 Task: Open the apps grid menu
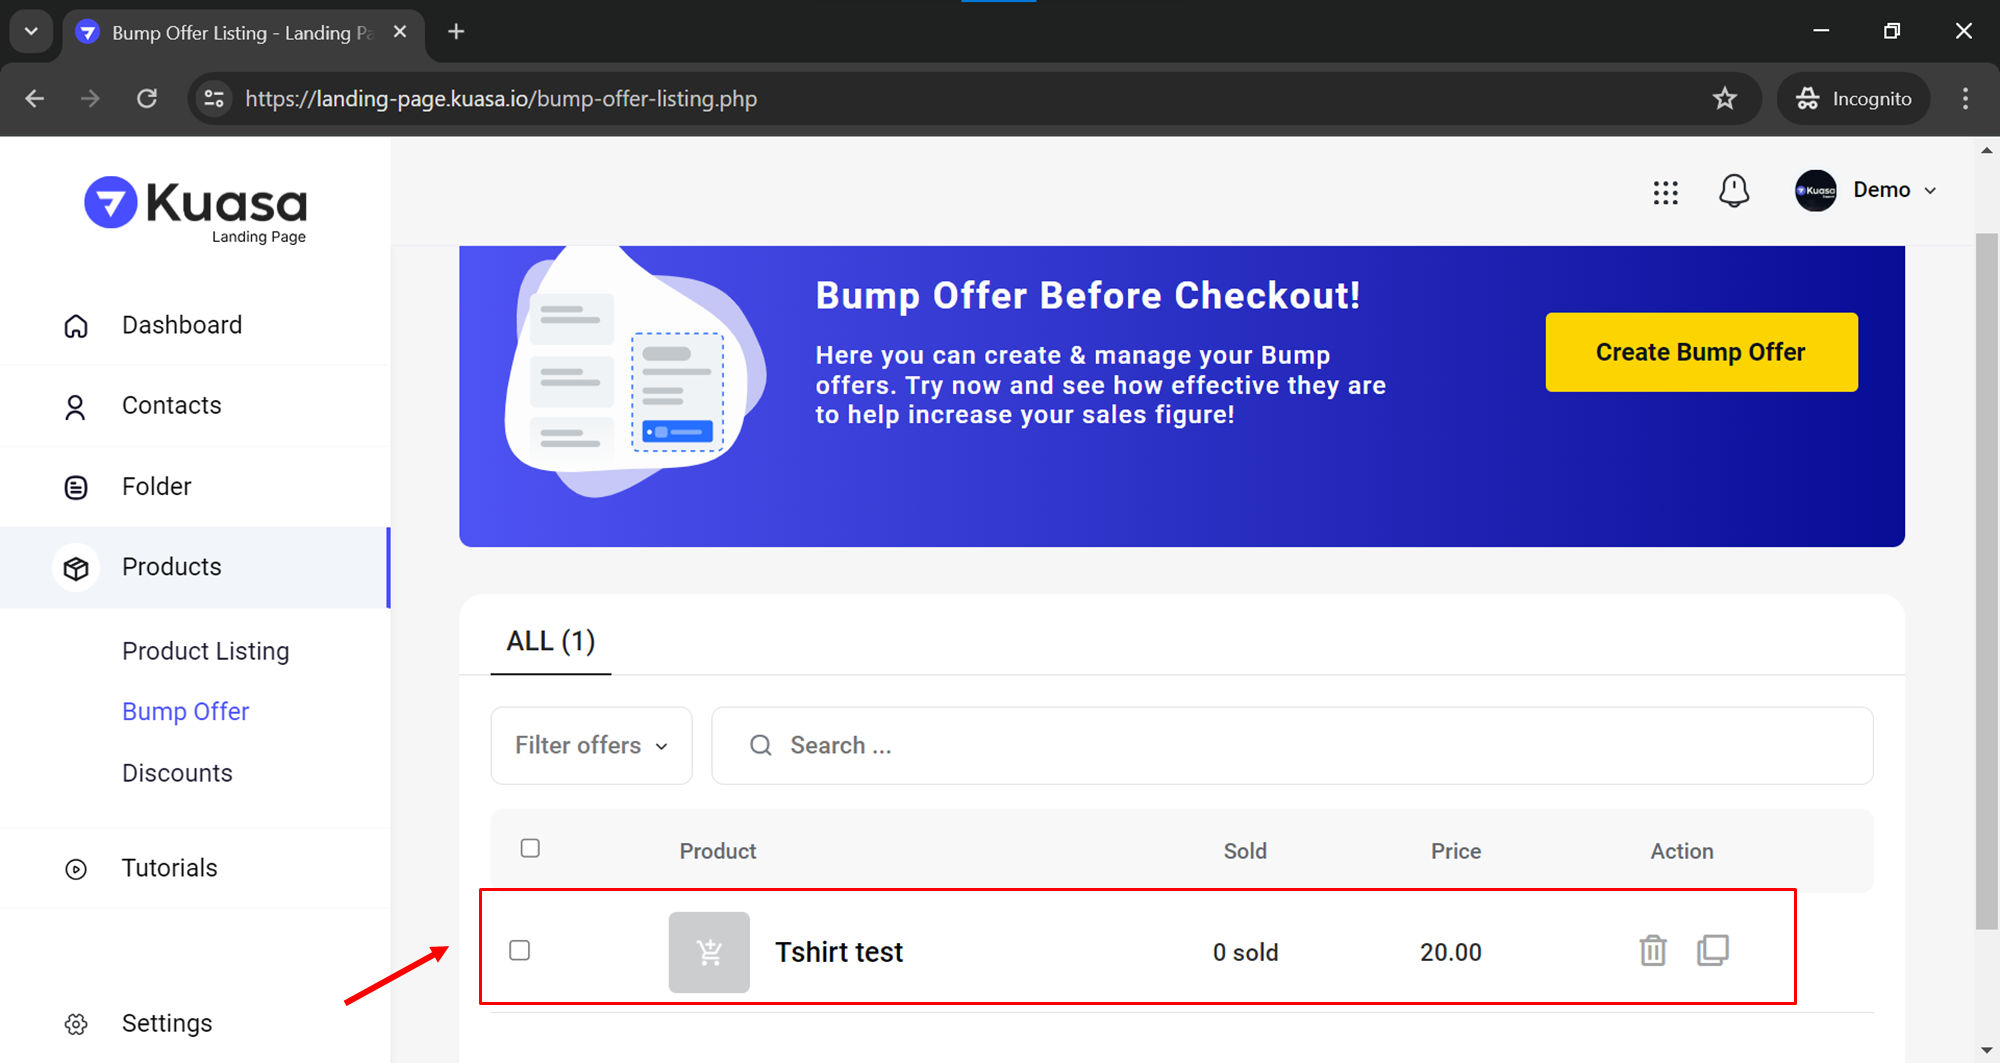1665,192
